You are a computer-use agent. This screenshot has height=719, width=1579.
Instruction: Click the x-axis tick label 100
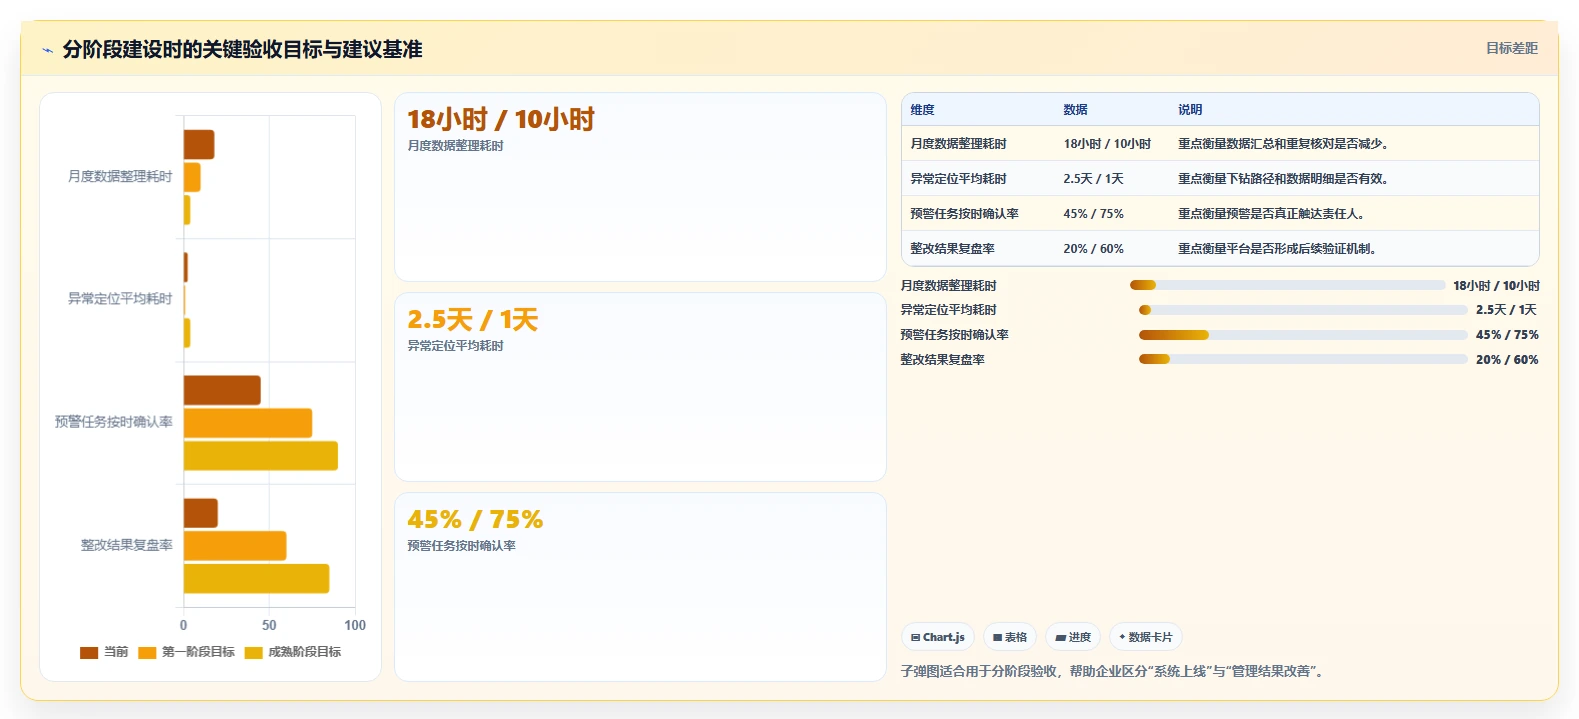[355, 625]
